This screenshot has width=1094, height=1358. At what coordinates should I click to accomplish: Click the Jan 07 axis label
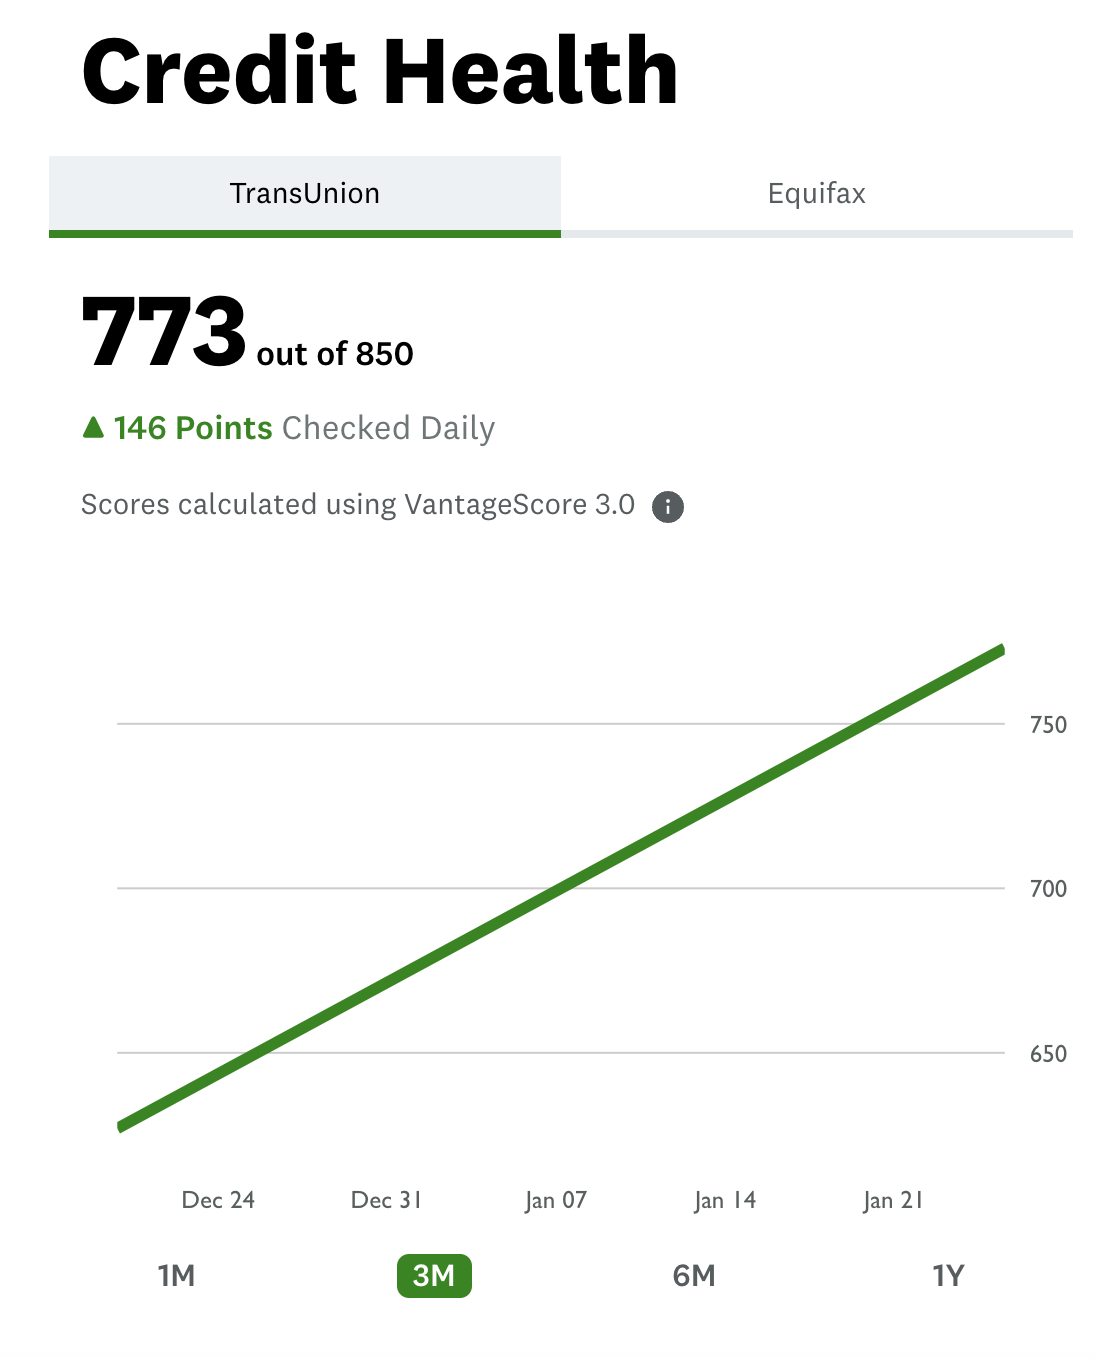pos(556,1200)
